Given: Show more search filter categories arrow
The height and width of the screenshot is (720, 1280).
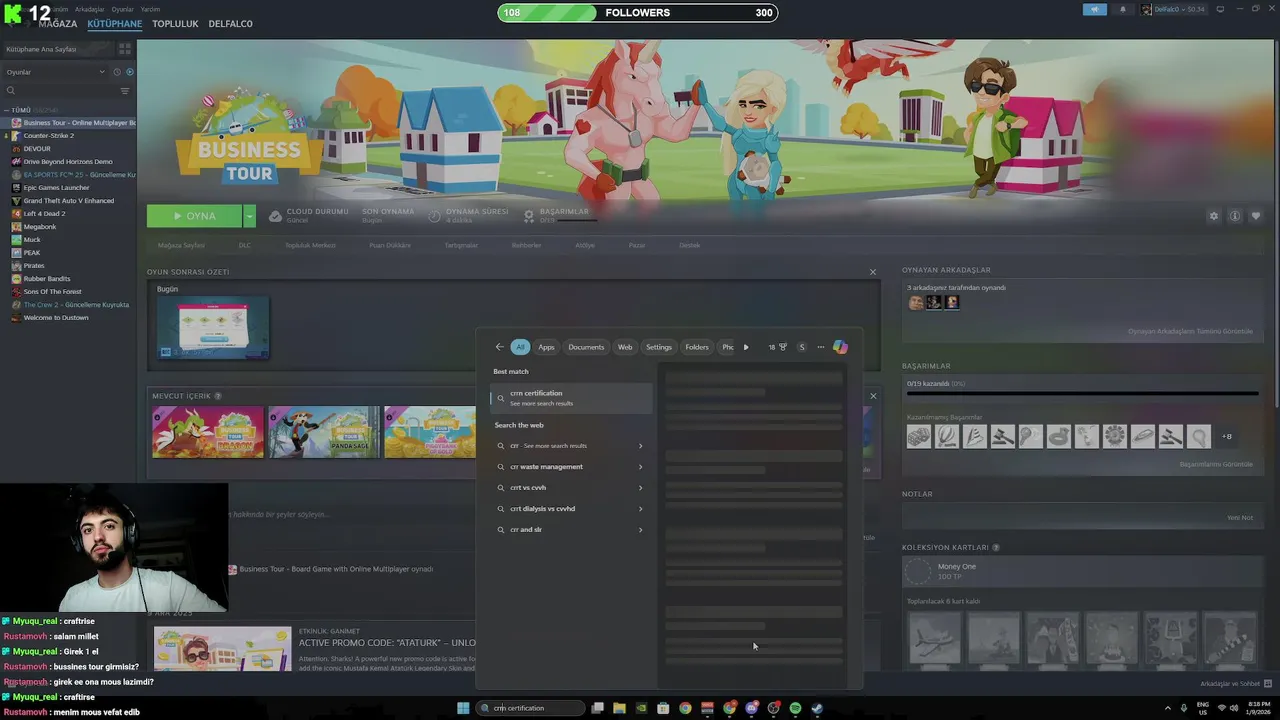Looking at the screenshot, I should tap(746, 347).
